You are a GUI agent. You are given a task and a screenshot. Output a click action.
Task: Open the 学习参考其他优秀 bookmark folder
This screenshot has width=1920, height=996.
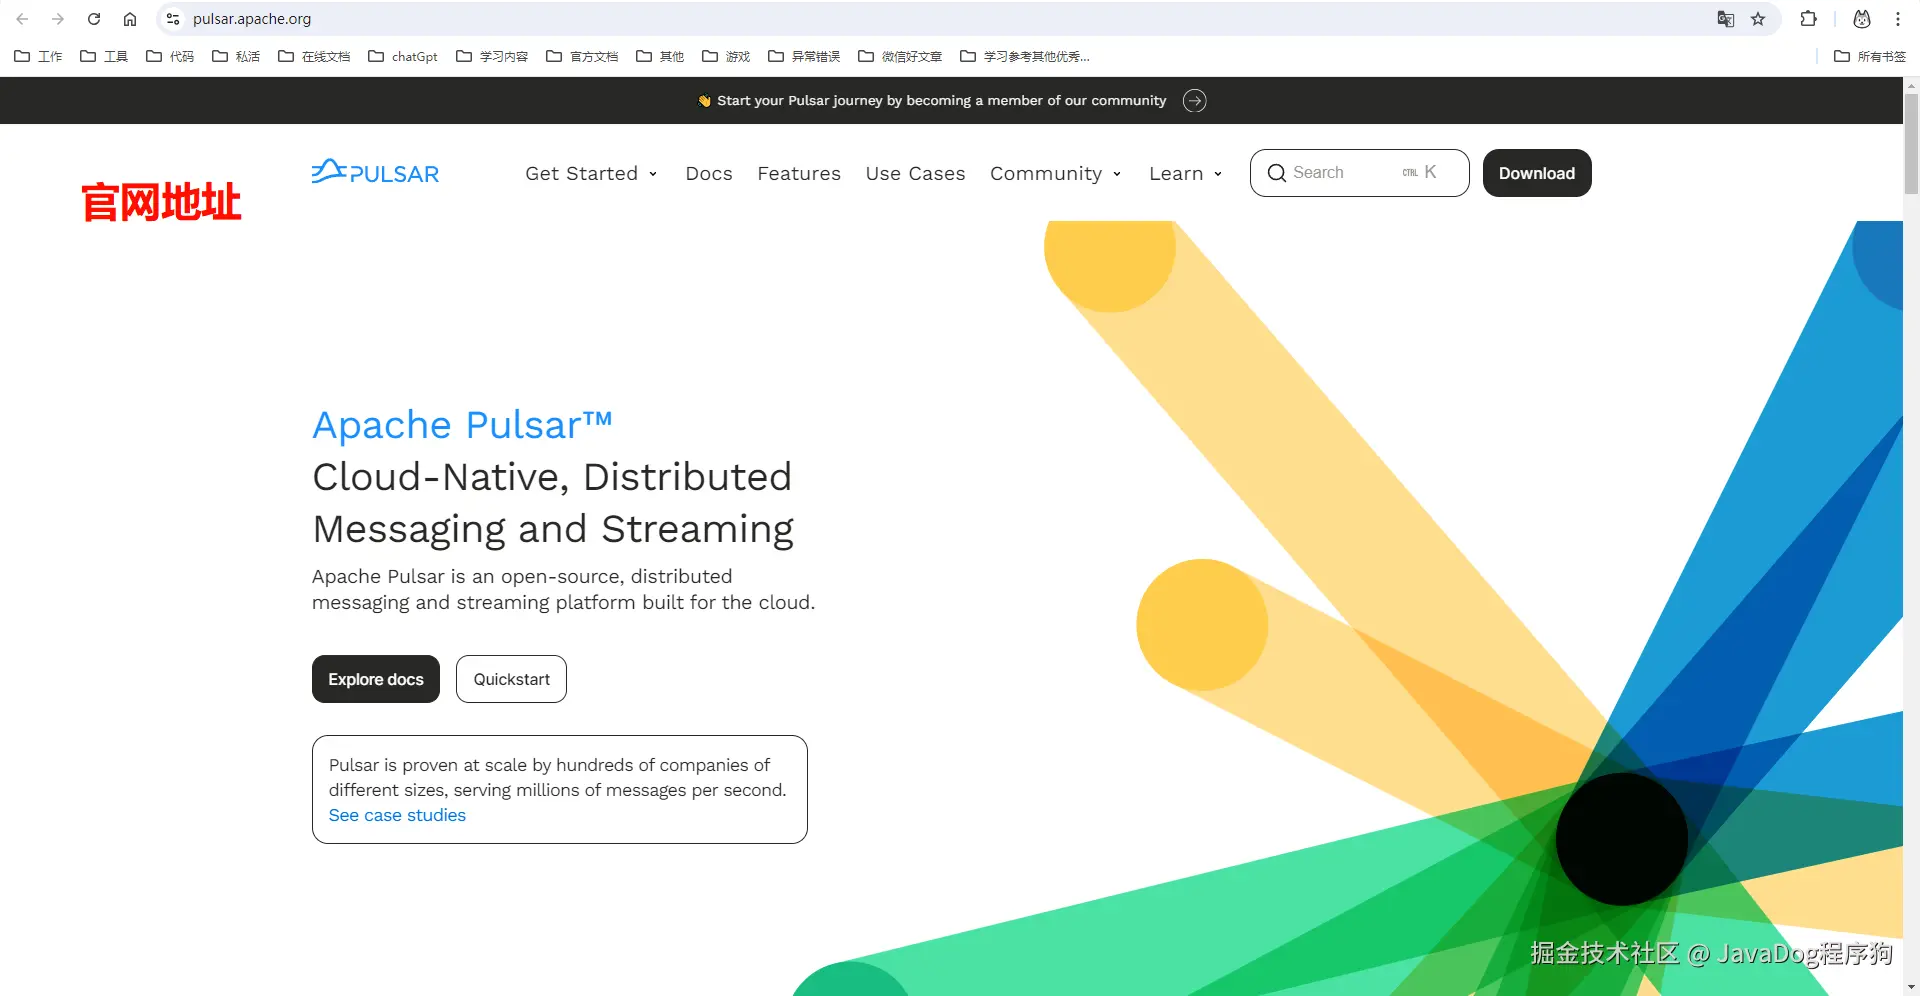1025,56
